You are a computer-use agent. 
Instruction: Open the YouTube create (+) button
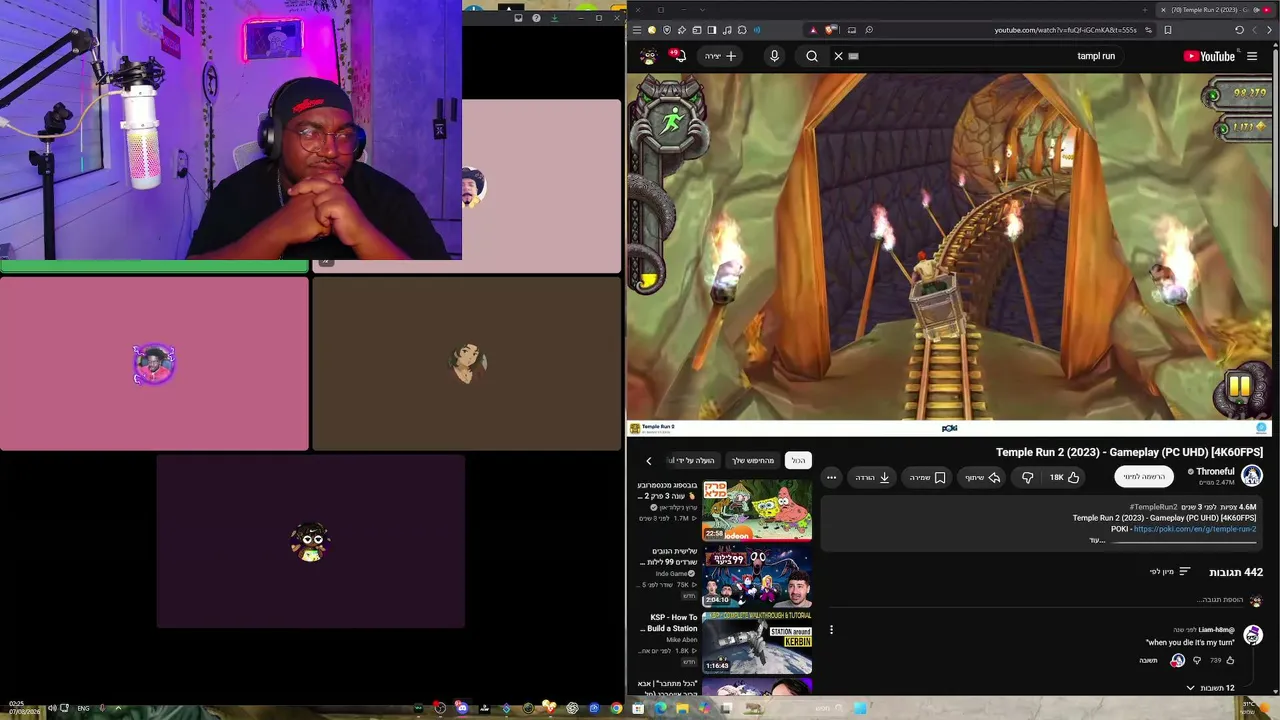point(720,56)
